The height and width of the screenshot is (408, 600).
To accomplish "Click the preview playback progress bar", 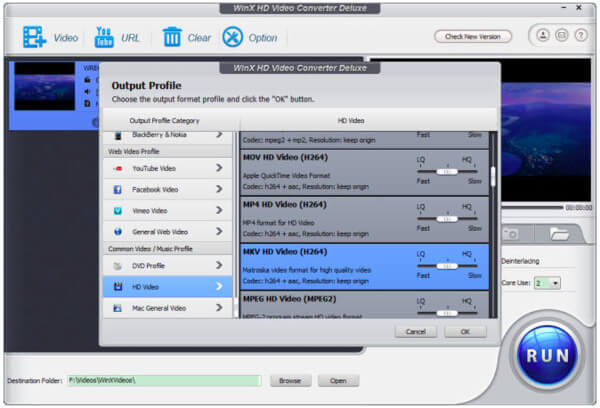I will [532, 207].
